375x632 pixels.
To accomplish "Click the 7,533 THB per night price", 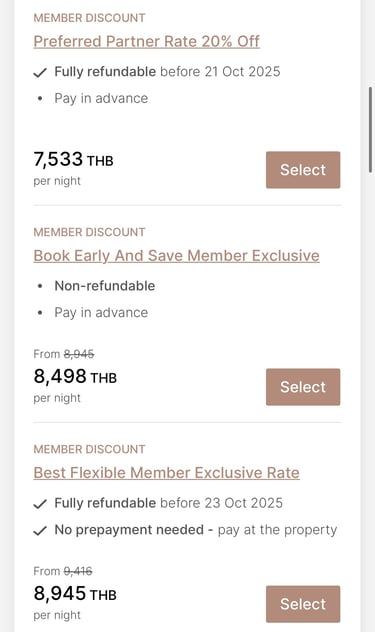I will click(73, 160).
